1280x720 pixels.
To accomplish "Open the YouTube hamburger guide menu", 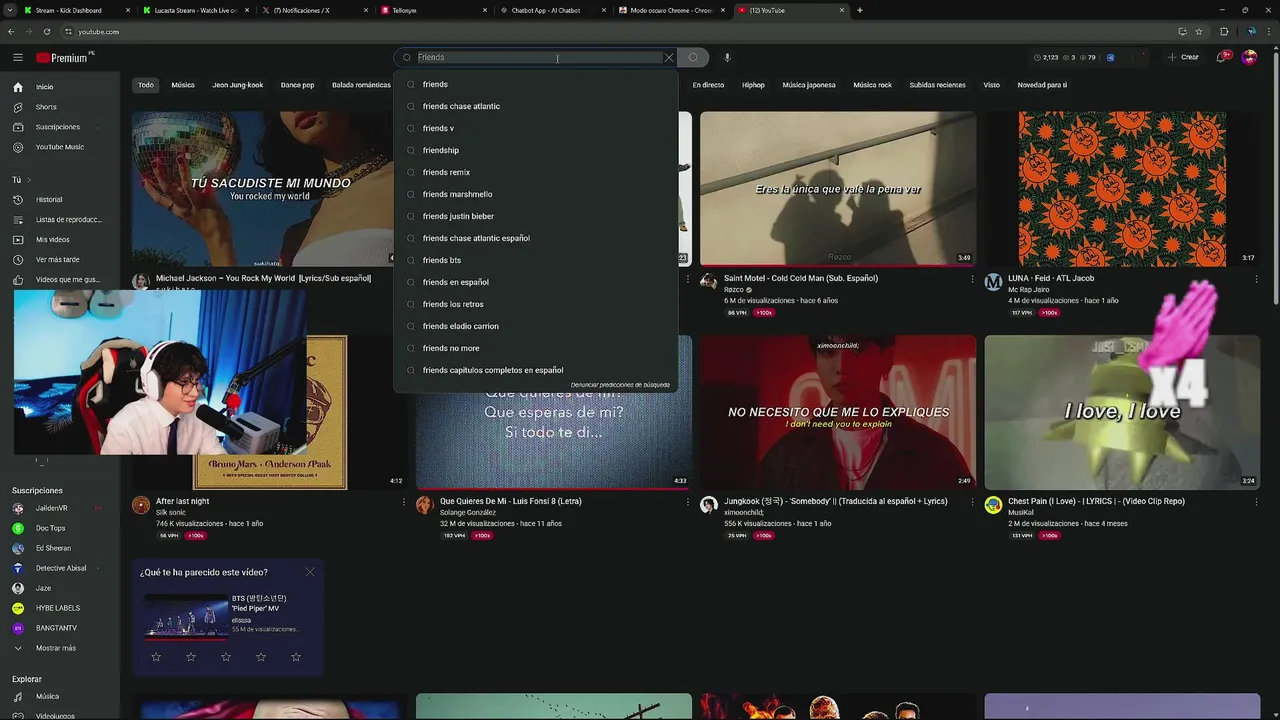I will [17, 58].
